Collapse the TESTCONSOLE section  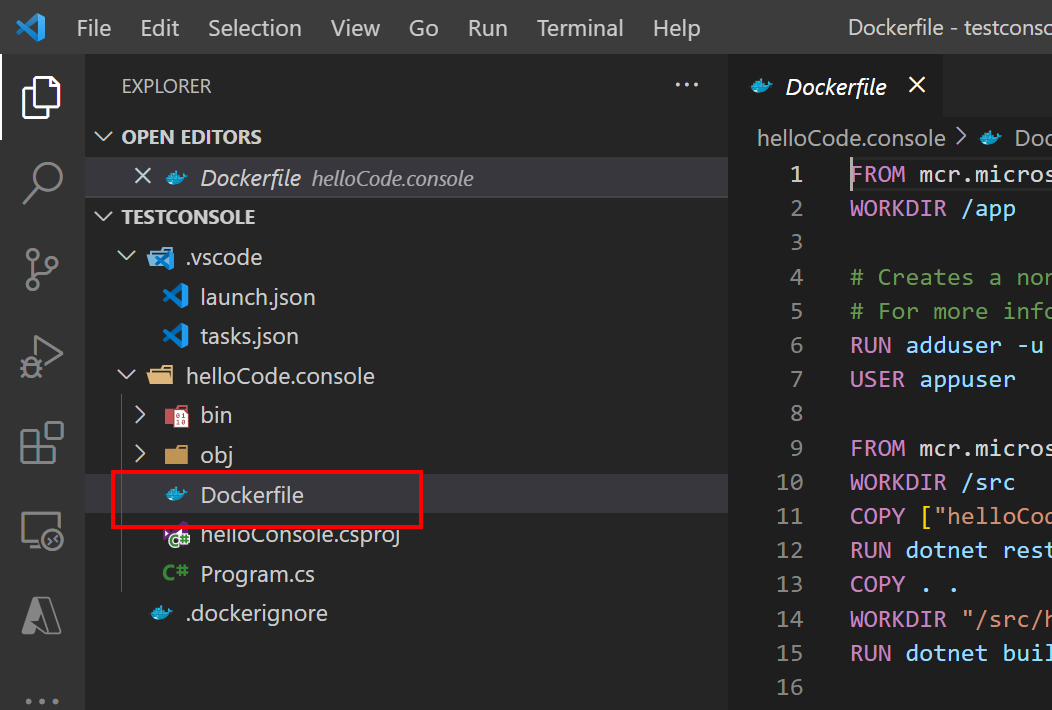tap(103, 217)
